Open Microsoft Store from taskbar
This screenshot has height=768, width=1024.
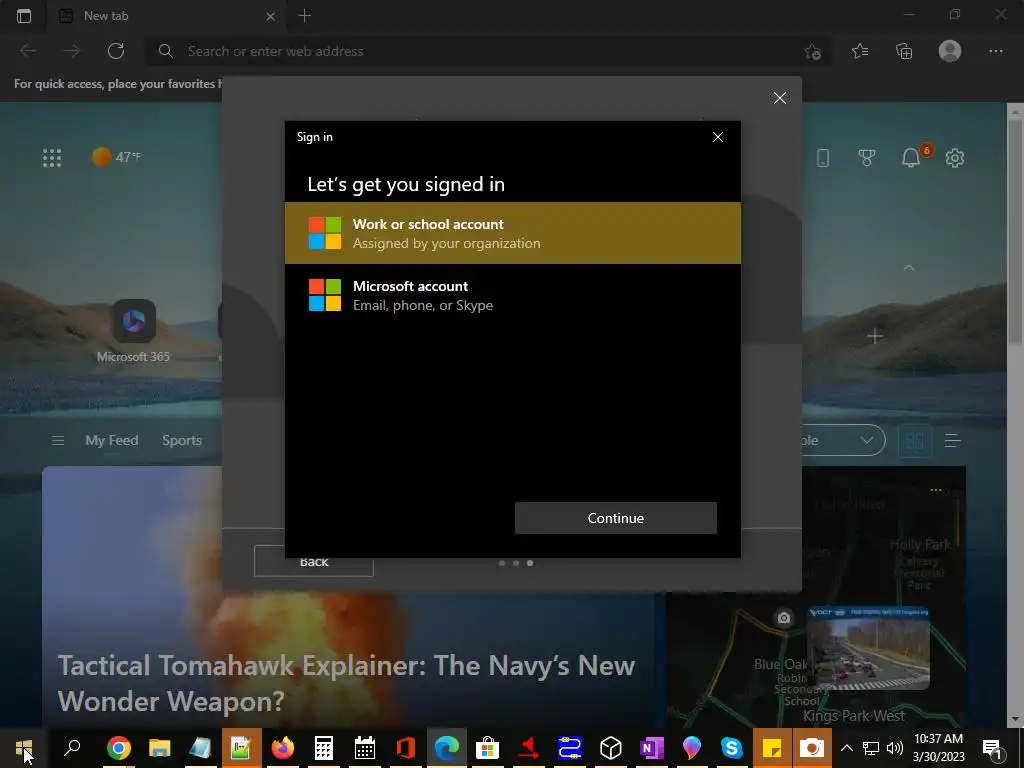pyautogui.click(x=487, y=748)
